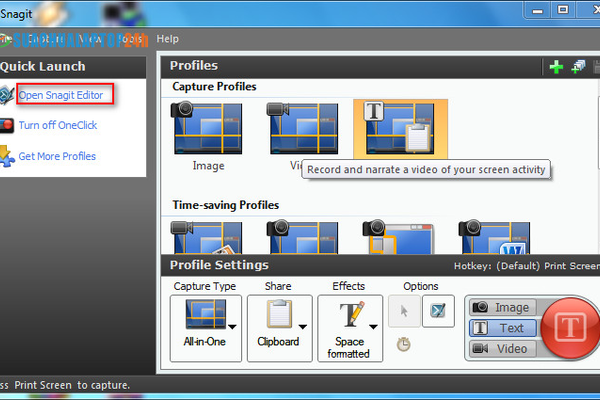Choose the Word document Time-saving profile
Image resolution: width=600 pixels, height=400 pixels.
click(494, 237)
